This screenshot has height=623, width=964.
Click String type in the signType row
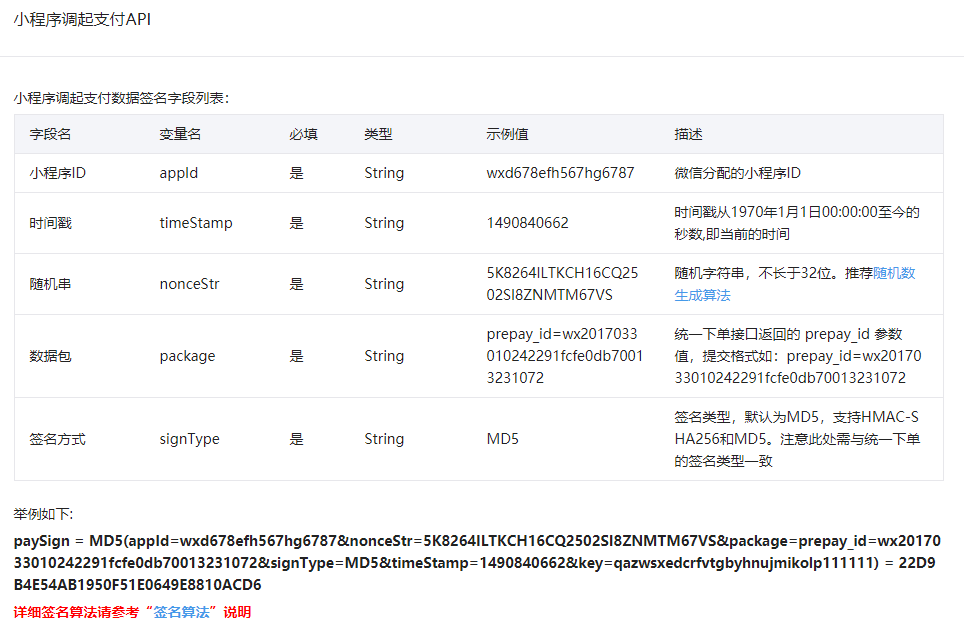pos(384,439)
